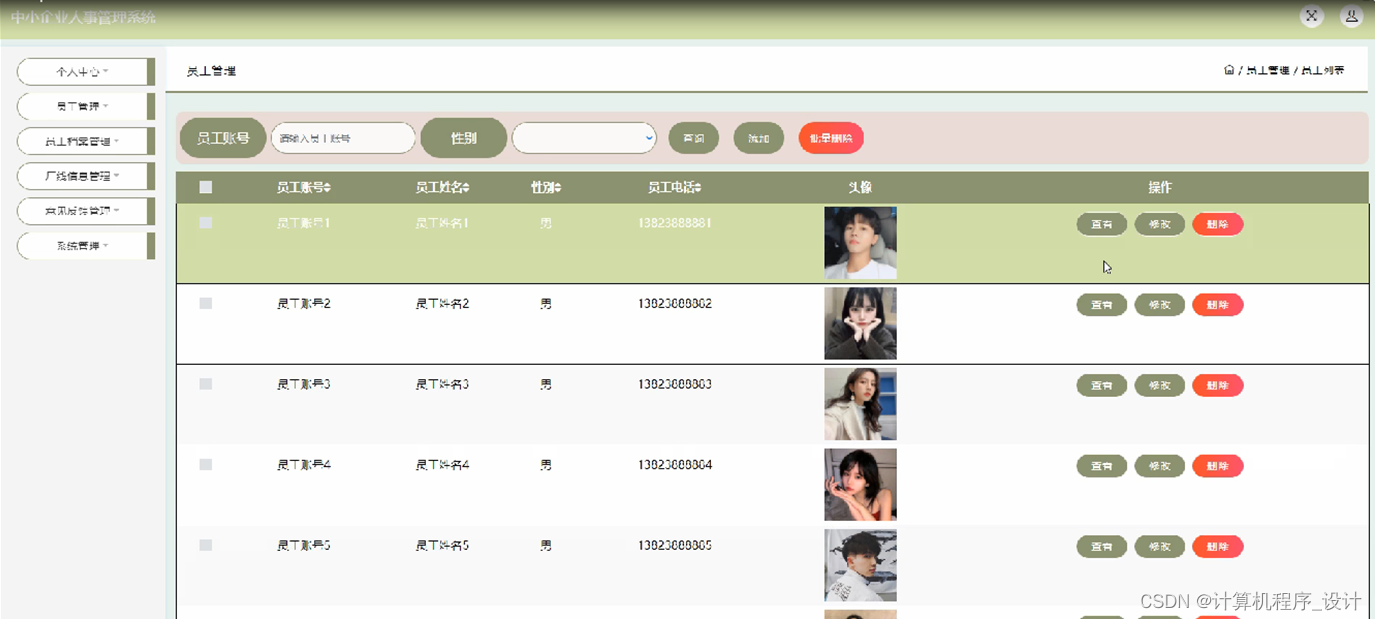1377x620 pixels.
Task: Click phone number 13823888885
Action: (675, 545)
